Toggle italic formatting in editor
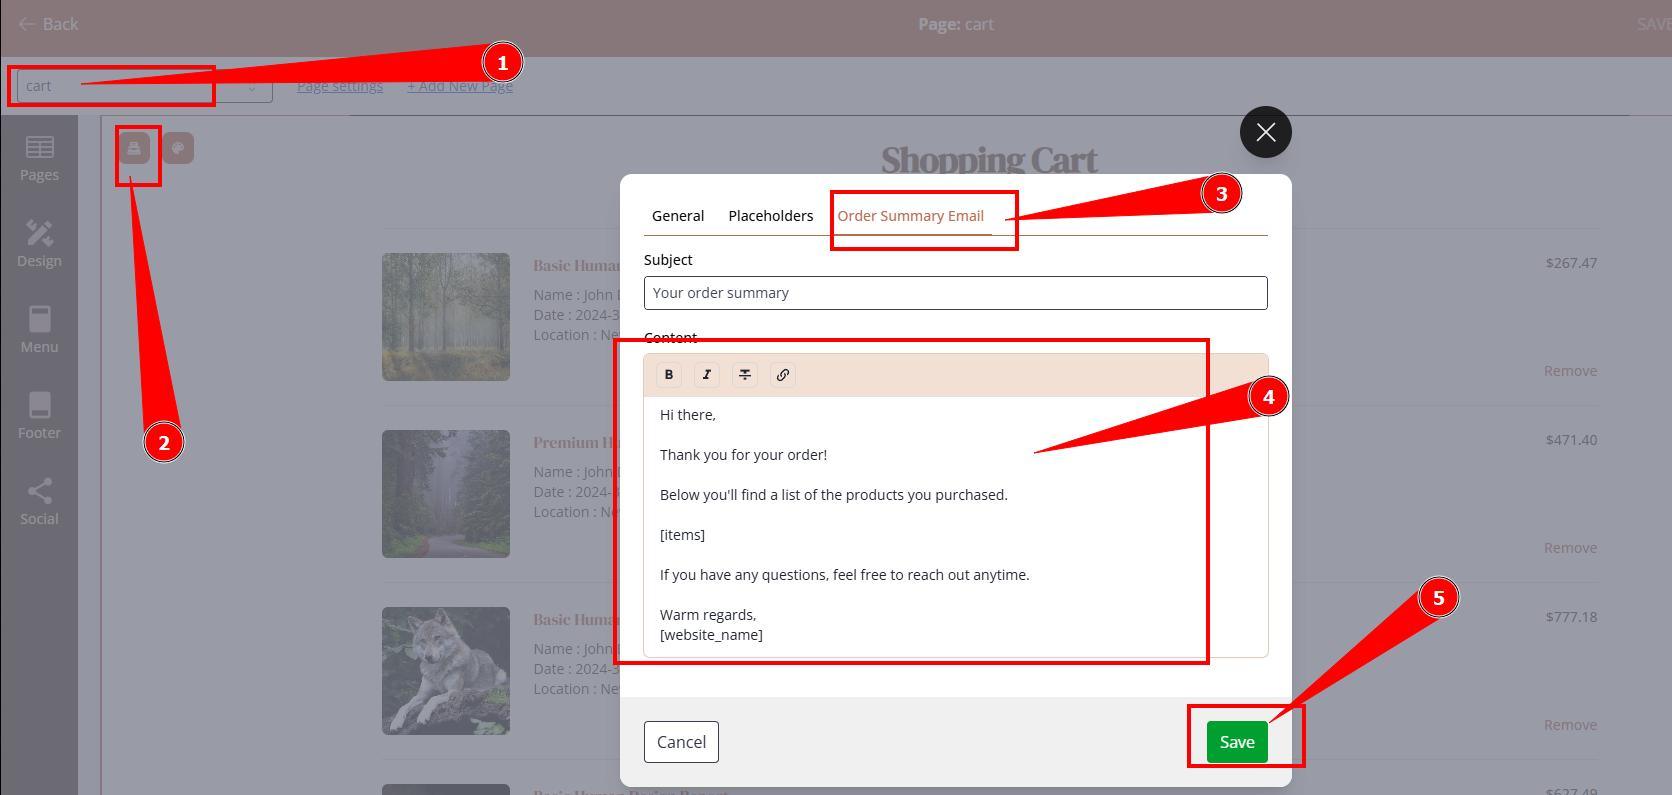The height and width of the screenshot is (795, 1672). 707,375
